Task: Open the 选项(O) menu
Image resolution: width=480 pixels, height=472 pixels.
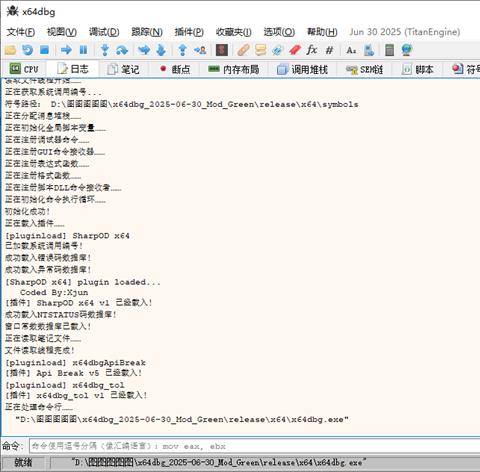Action: point(279,32)
